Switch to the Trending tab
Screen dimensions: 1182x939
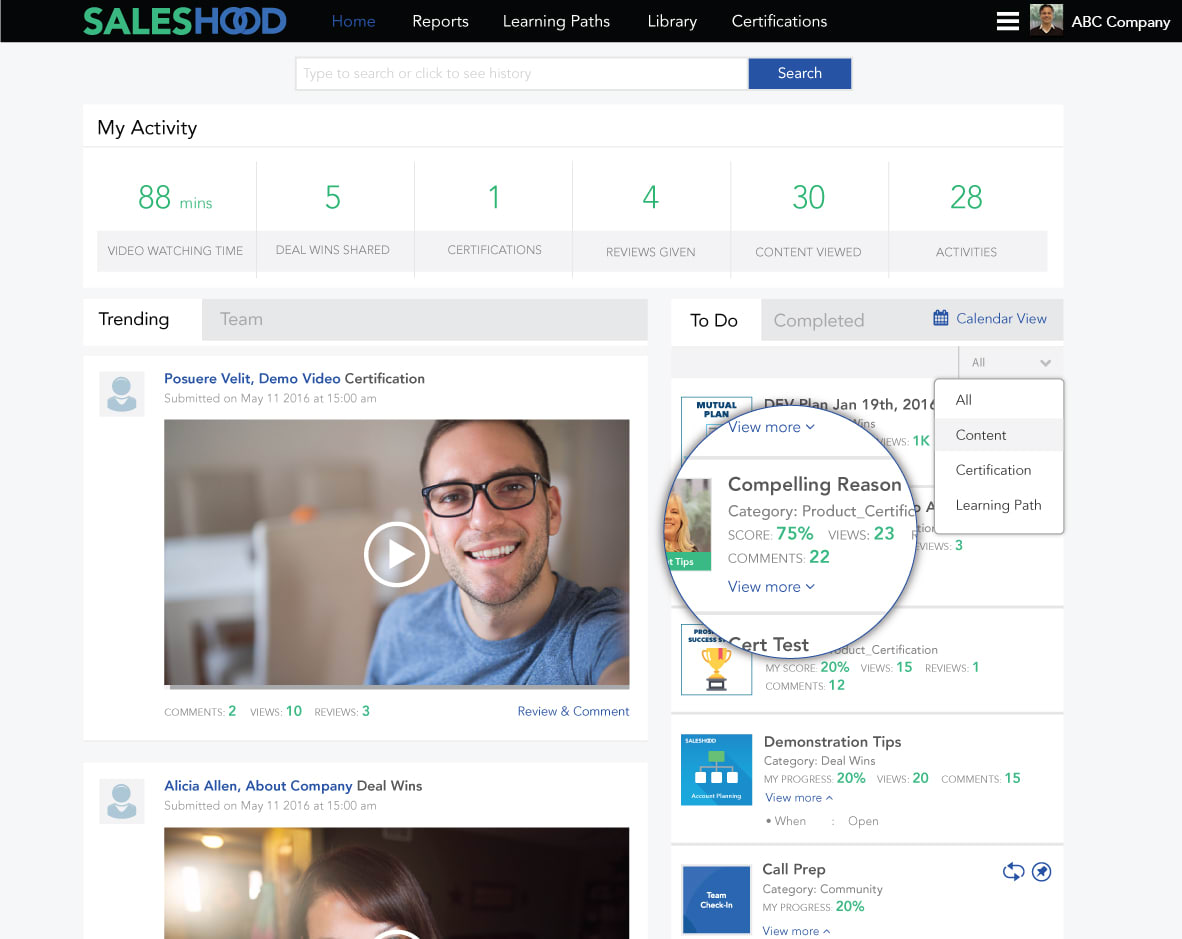pos(133,320)
